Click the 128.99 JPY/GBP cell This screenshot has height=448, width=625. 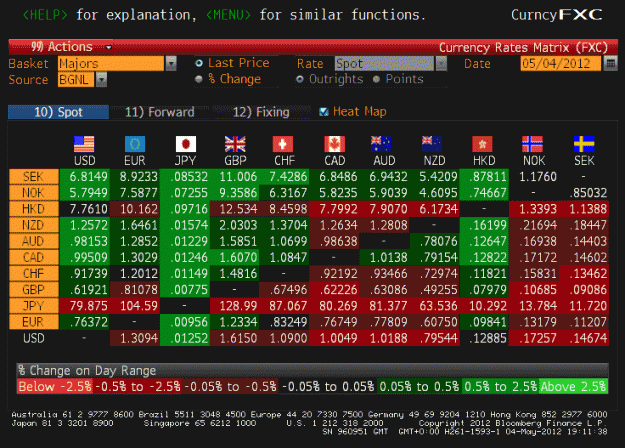(234, 306)
